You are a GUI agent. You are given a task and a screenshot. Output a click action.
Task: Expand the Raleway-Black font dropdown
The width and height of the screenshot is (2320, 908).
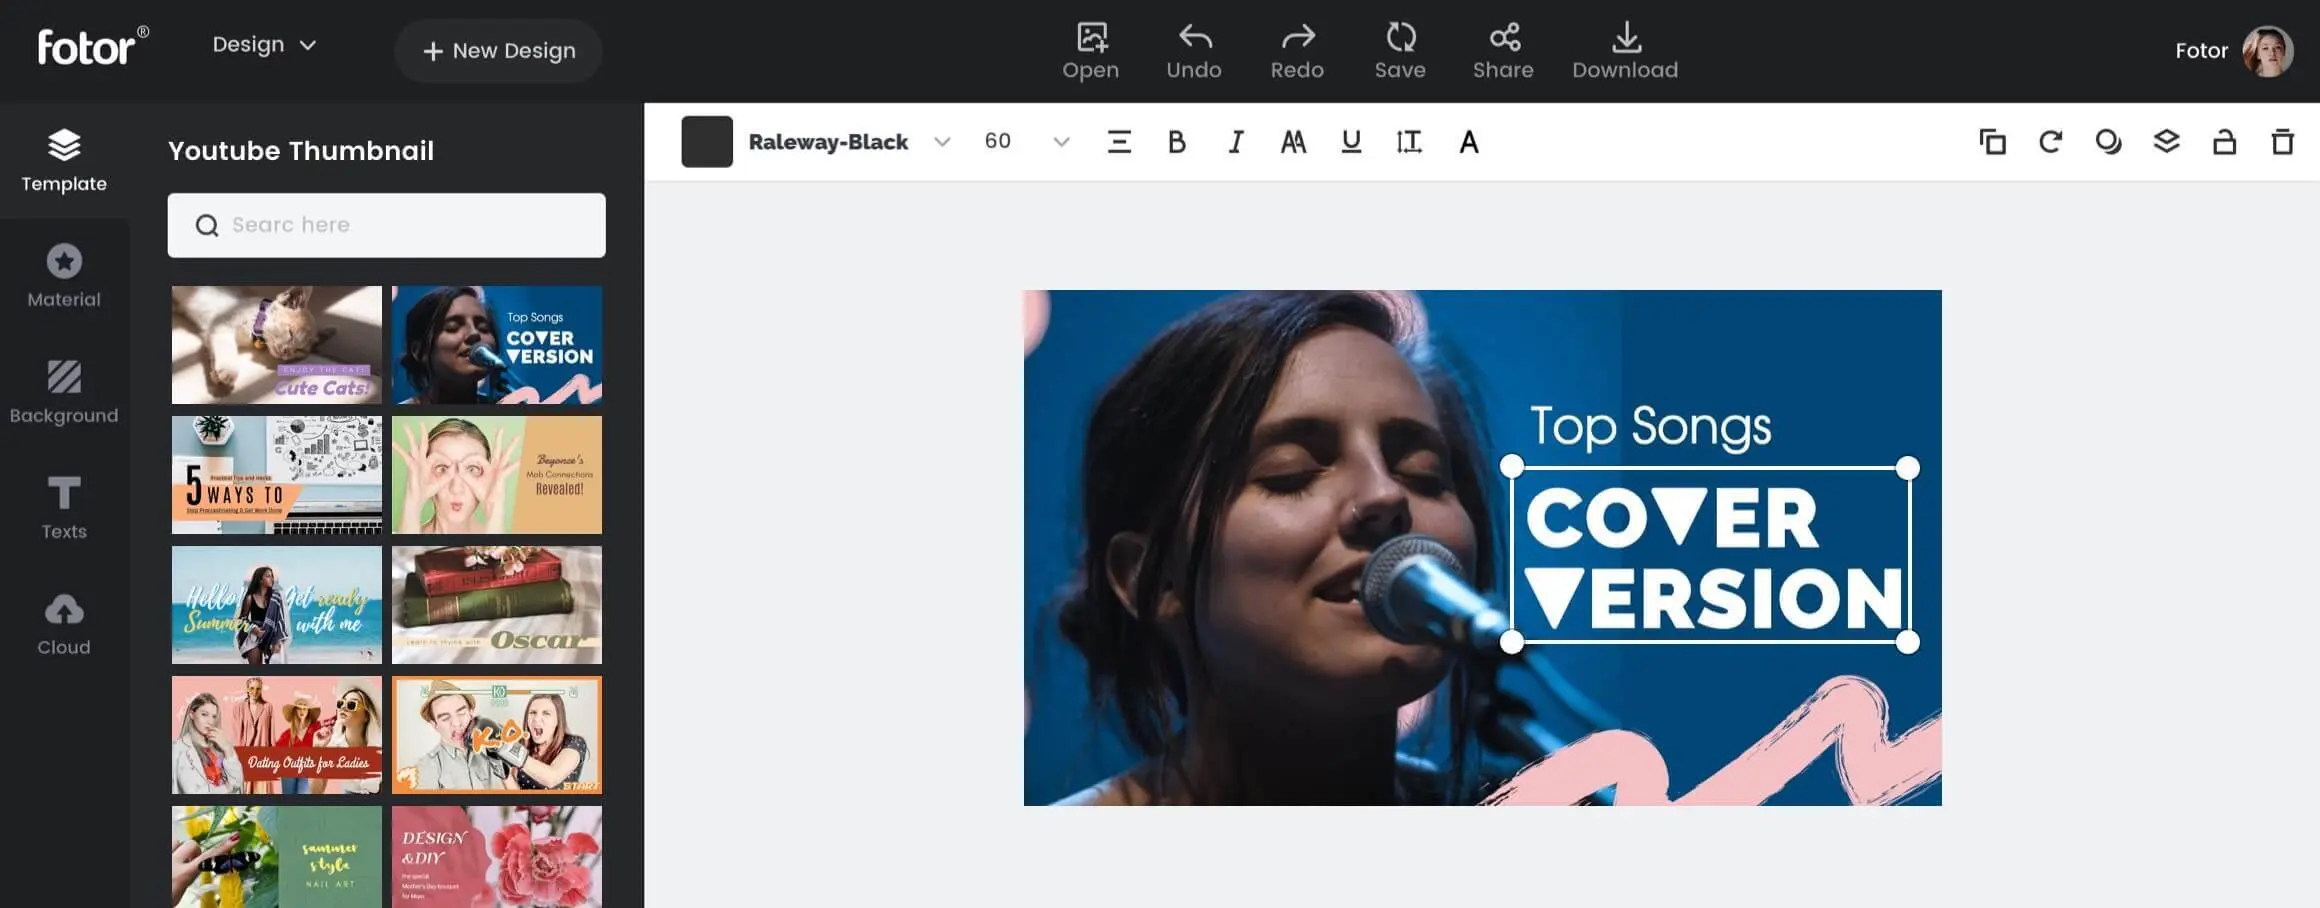point(942,142)
